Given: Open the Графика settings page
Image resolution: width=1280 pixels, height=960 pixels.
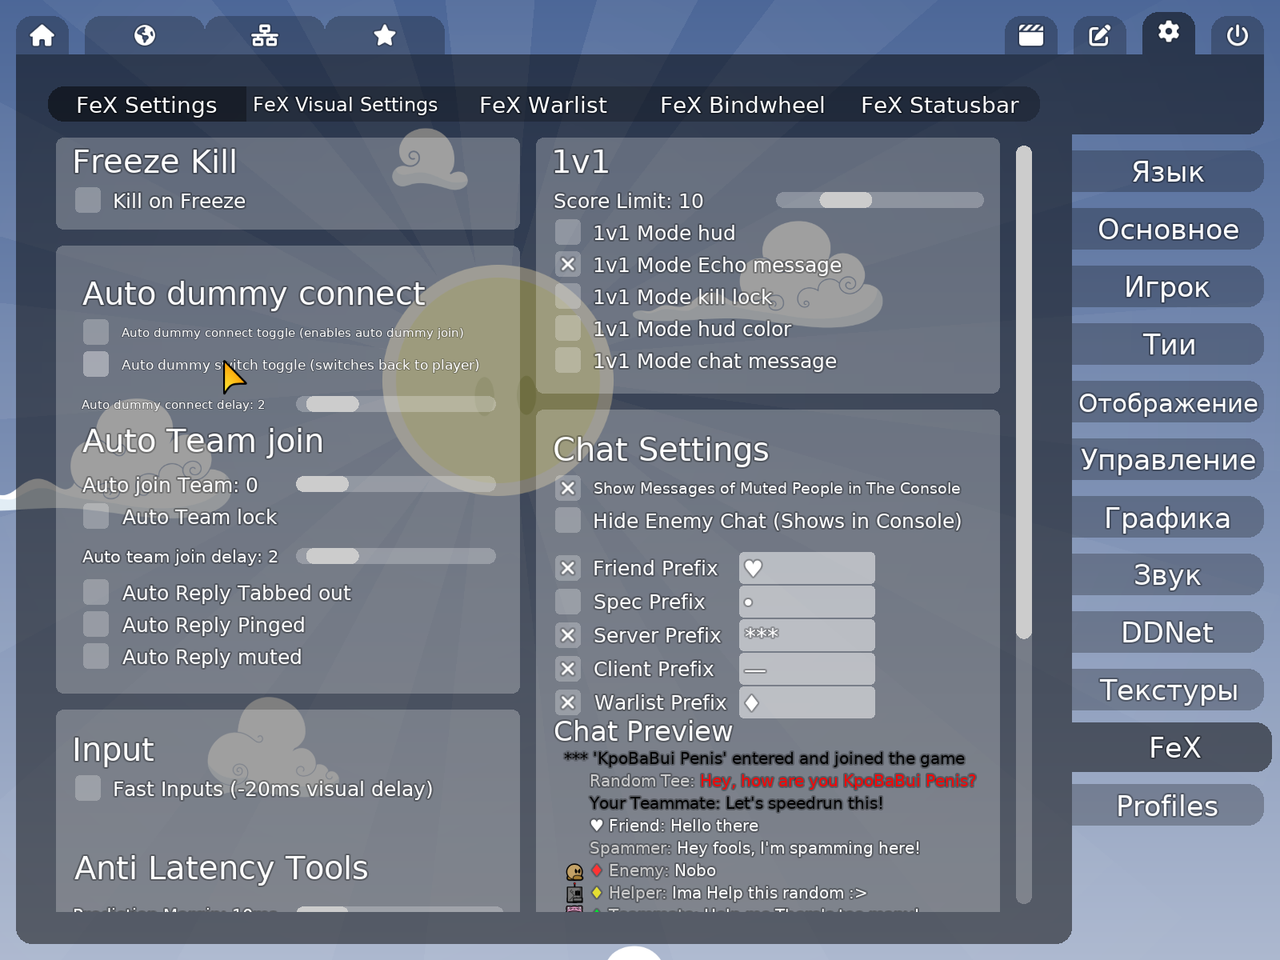Looking at the screenshot, I should tap(1167, 517).
